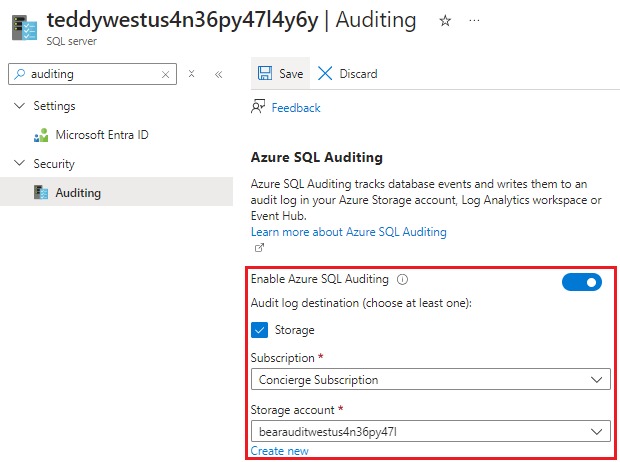Viewport: 620px width, 462px height.
Task: Click the Microsoft Entra ID icon
Action: tap(41, 135)
